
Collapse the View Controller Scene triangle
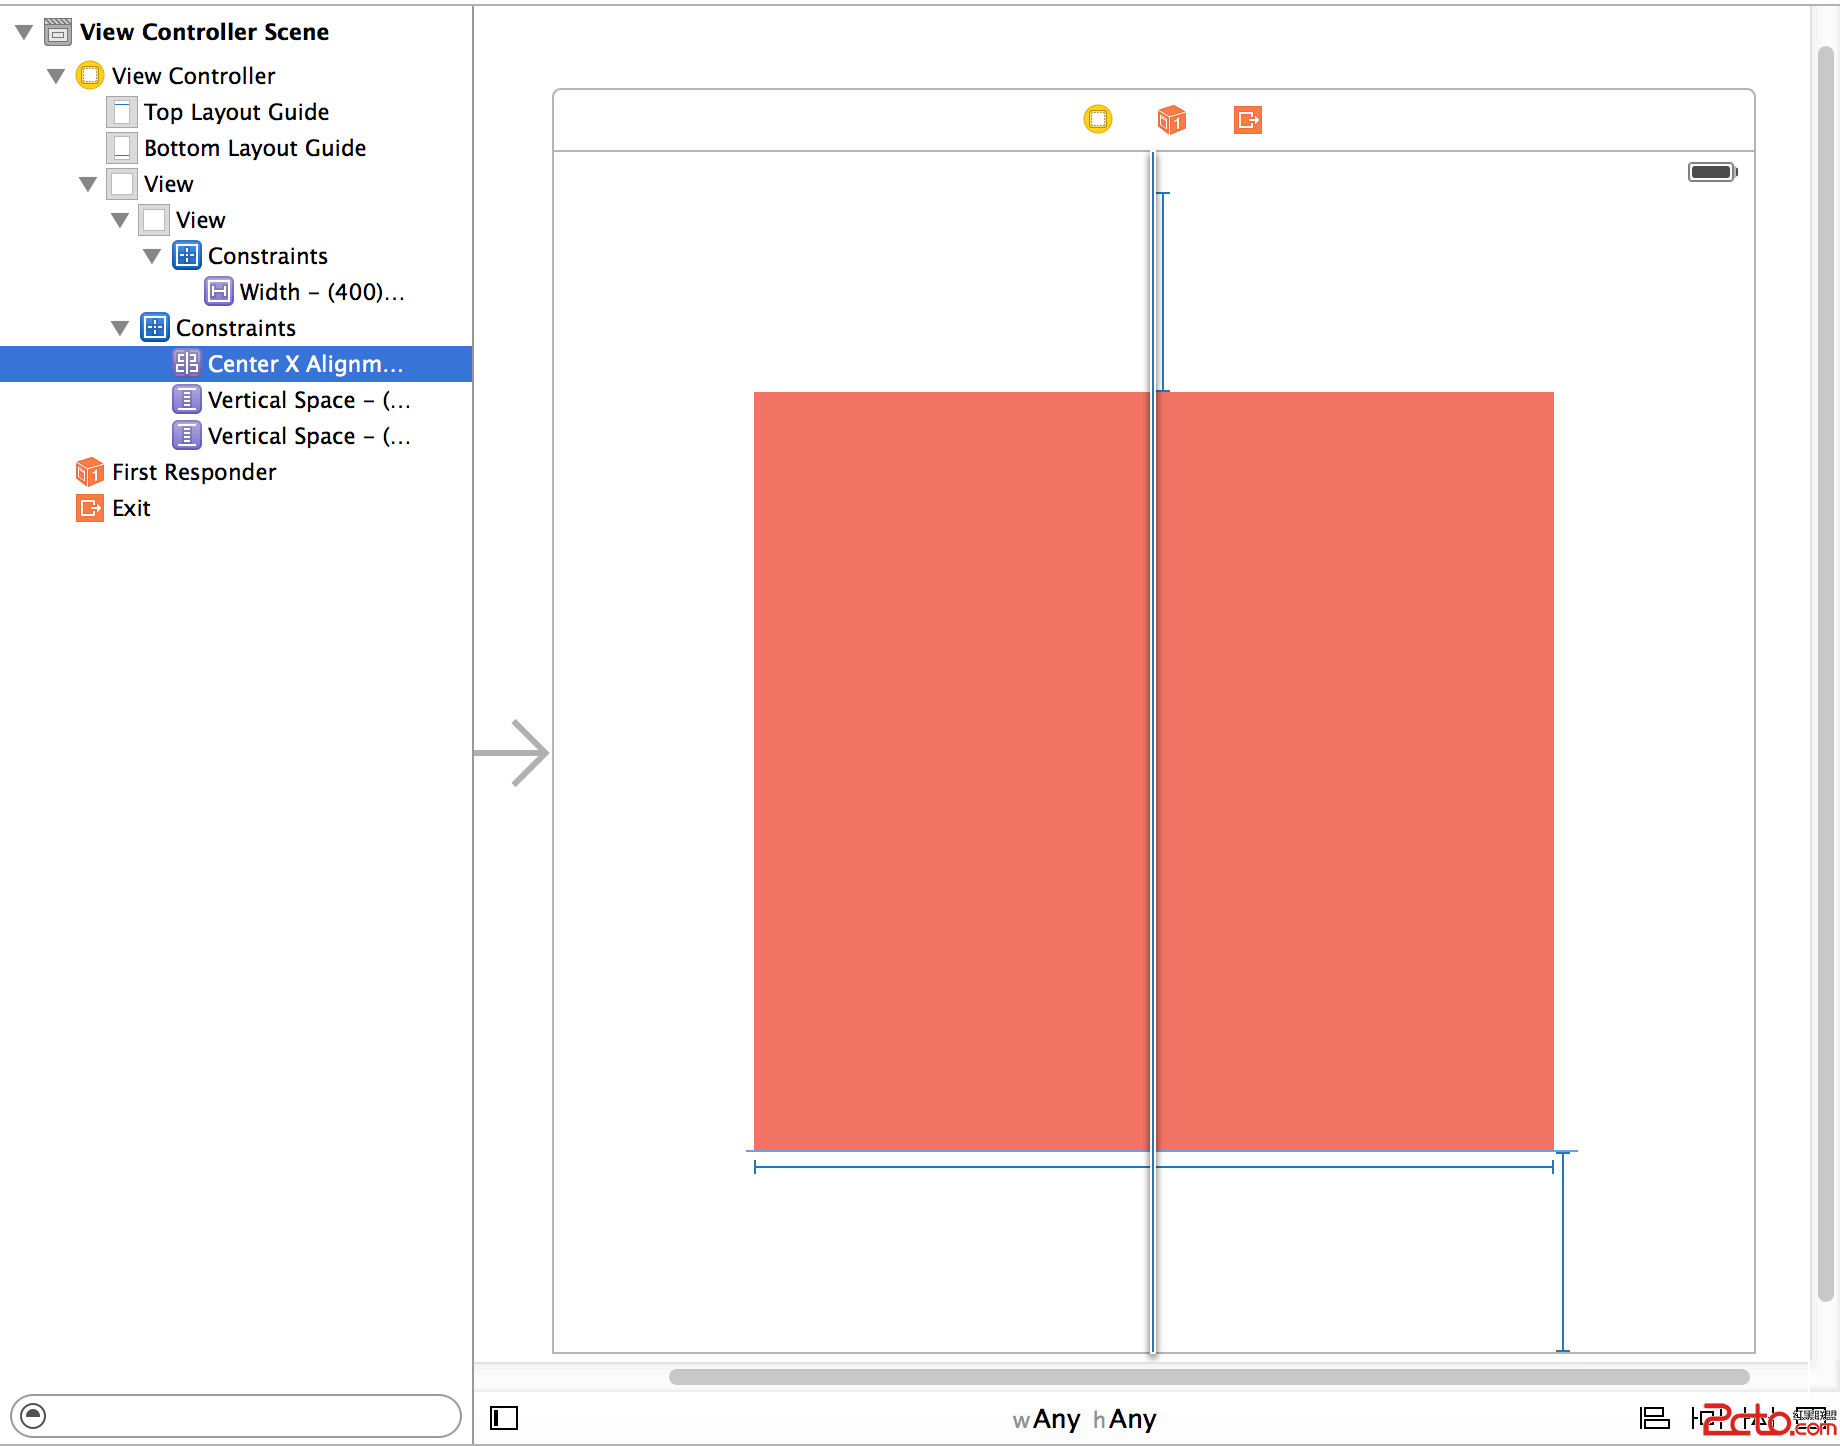tap(24, 32)
